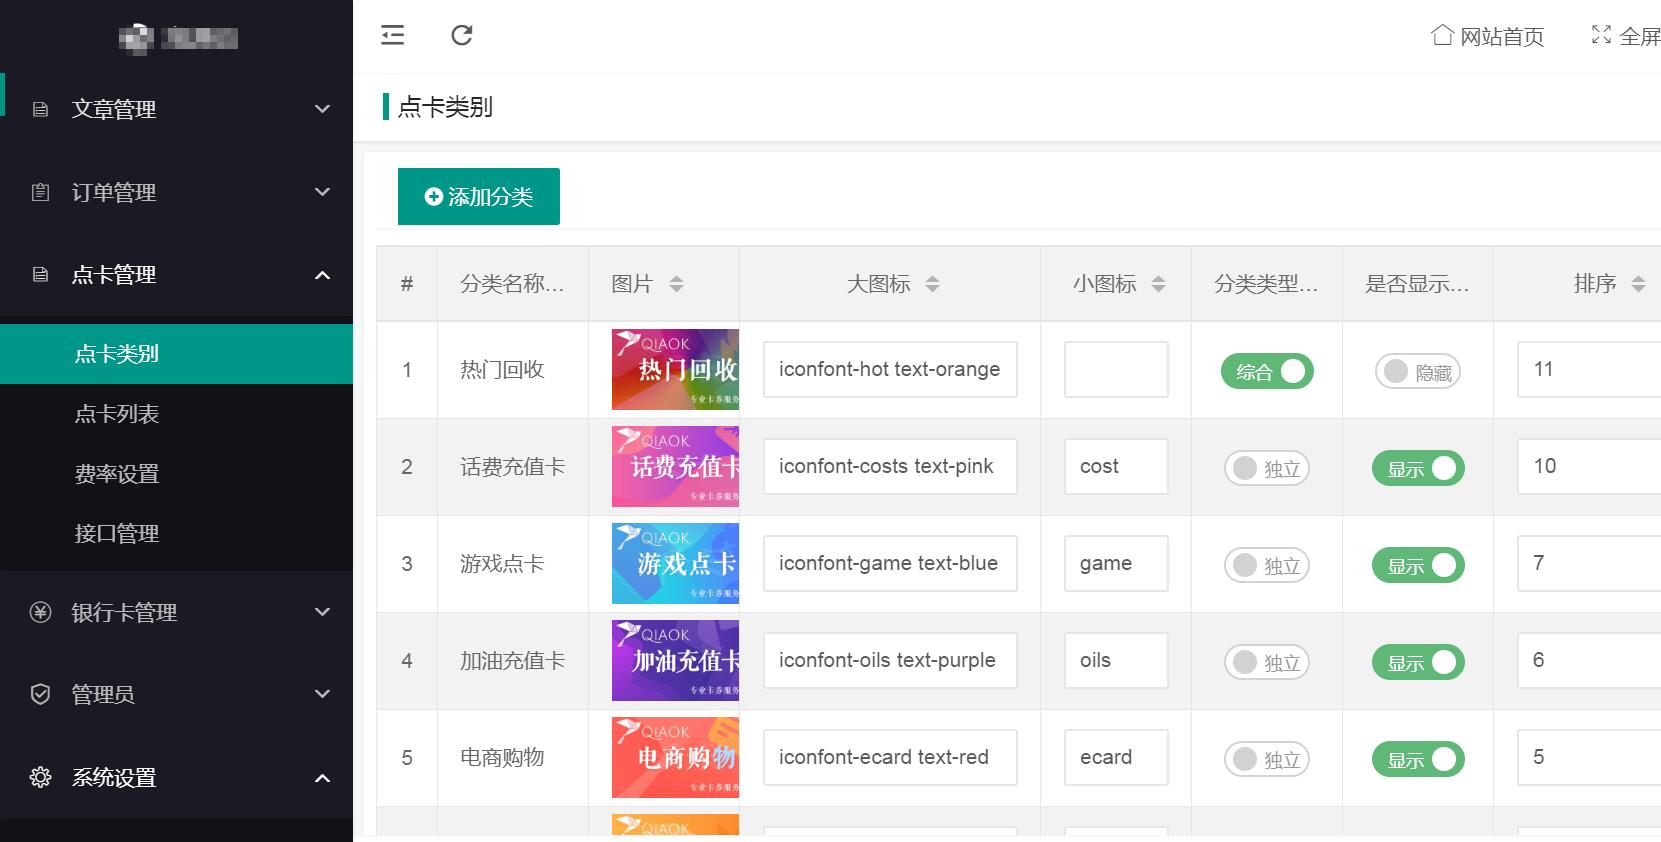1661x842 pixels.
Task: Click the website home icon
Action: tap(1441, 36)
